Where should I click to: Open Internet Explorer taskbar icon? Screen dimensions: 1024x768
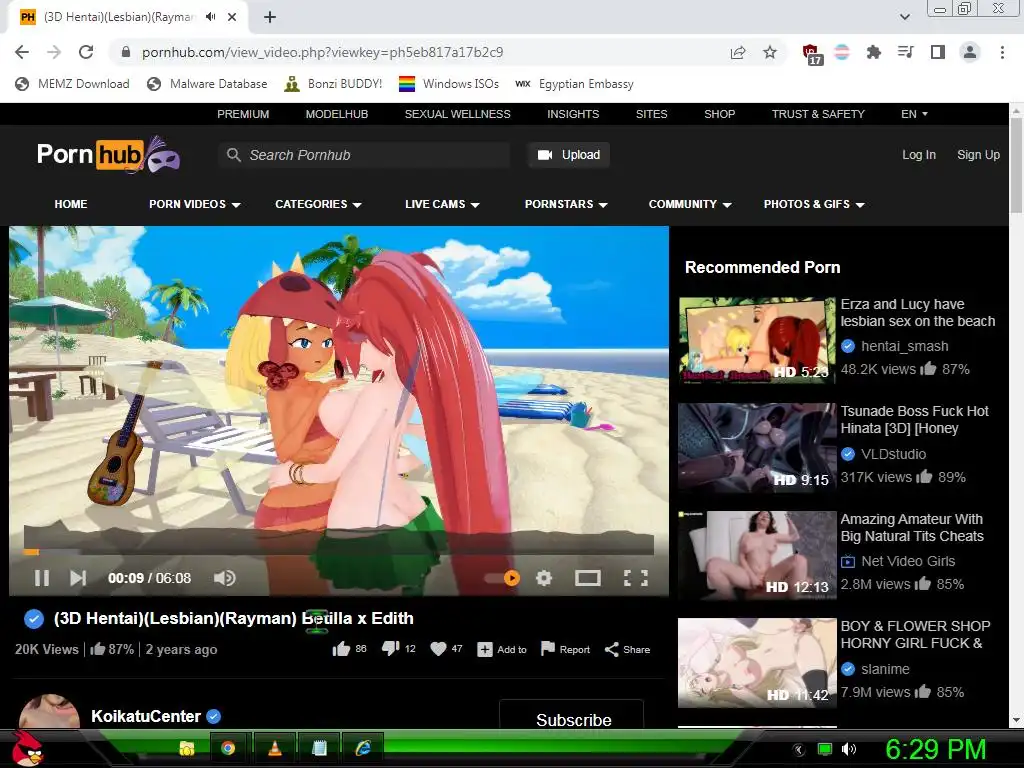click(x=363, y=748)
